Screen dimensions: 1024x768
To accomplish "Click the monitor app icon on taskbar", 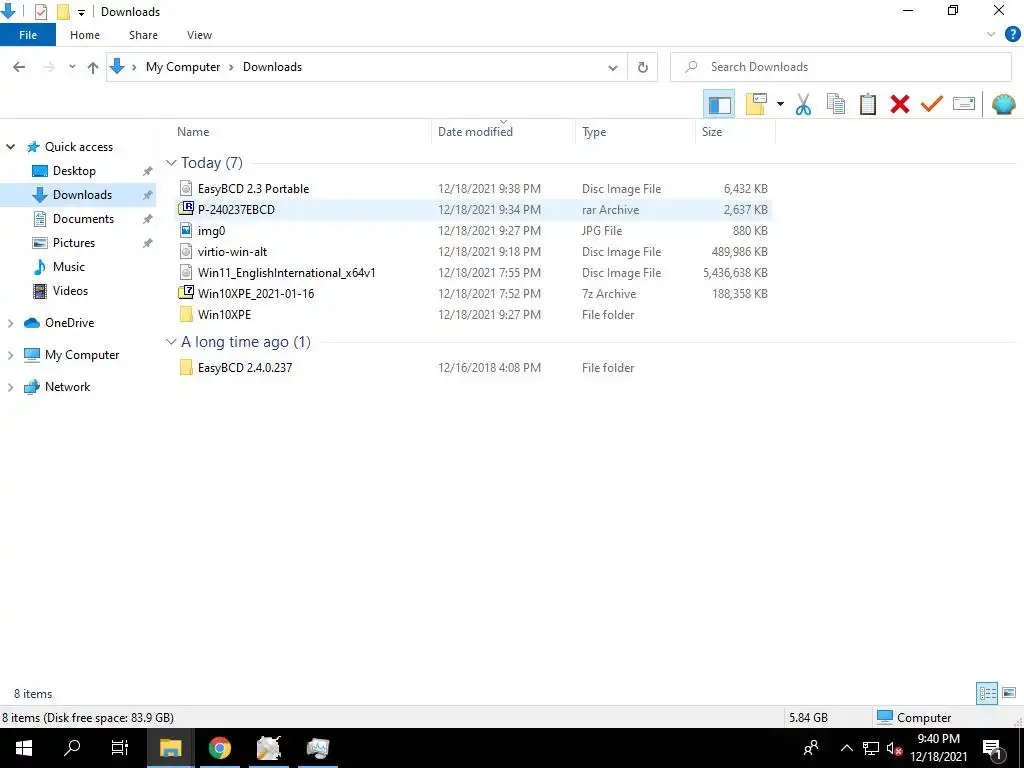I will [x=318, y=748].
